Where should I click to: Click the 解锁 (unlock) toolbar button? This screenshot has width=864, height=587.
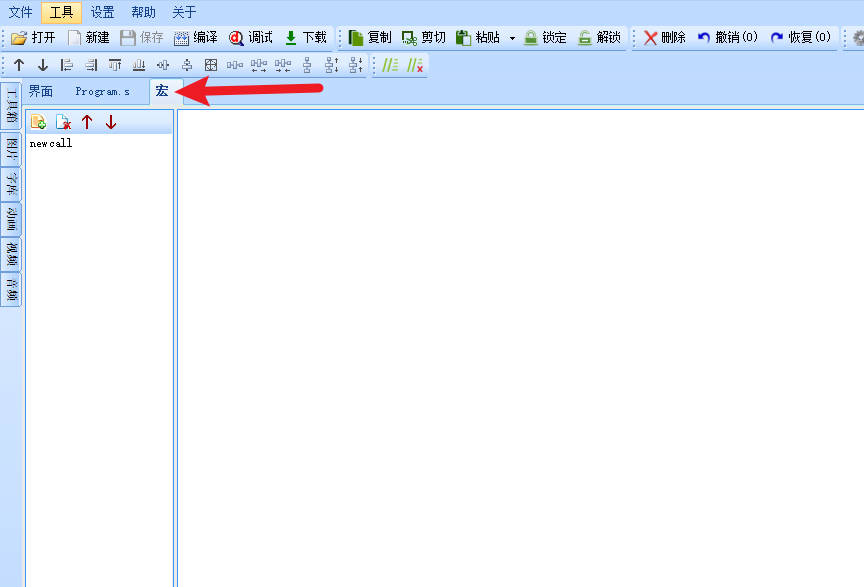pos(599,37)
